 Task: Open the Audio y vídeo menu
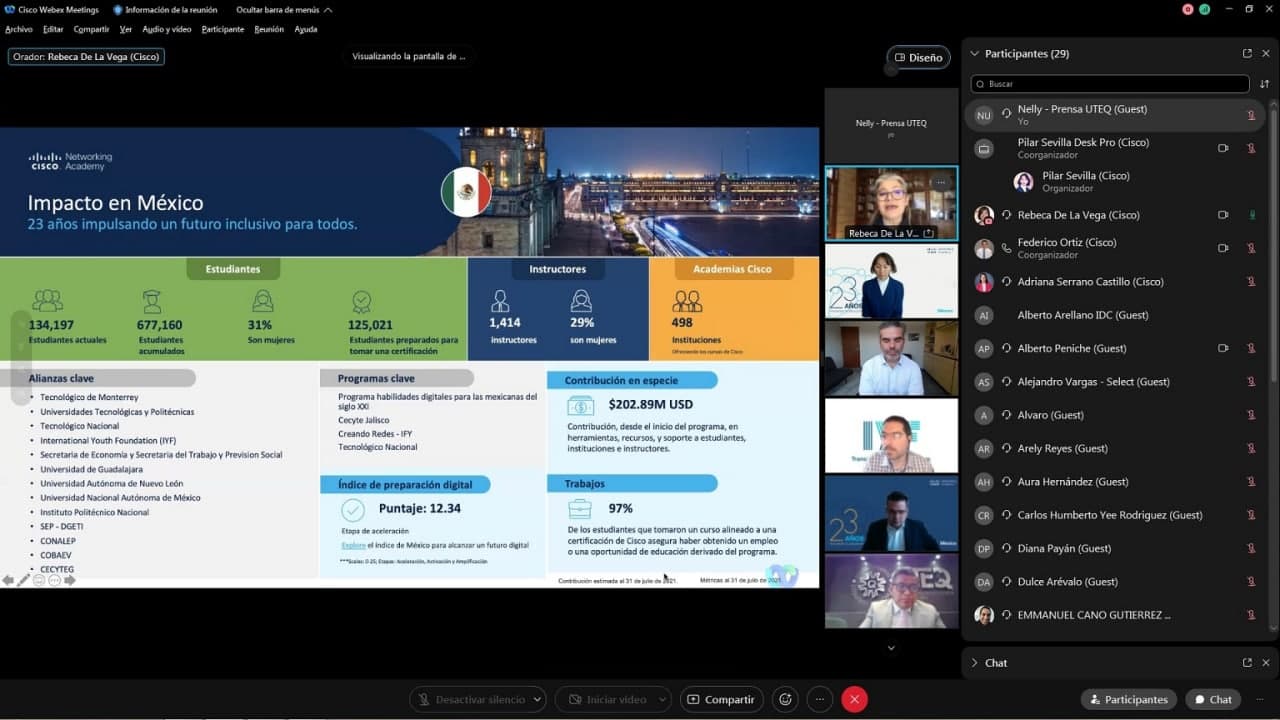pos(167,29)
